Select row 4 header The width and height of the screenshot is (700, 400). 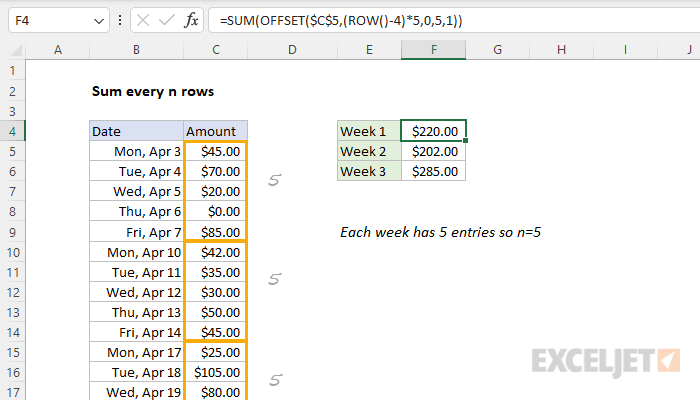(12, 131)
